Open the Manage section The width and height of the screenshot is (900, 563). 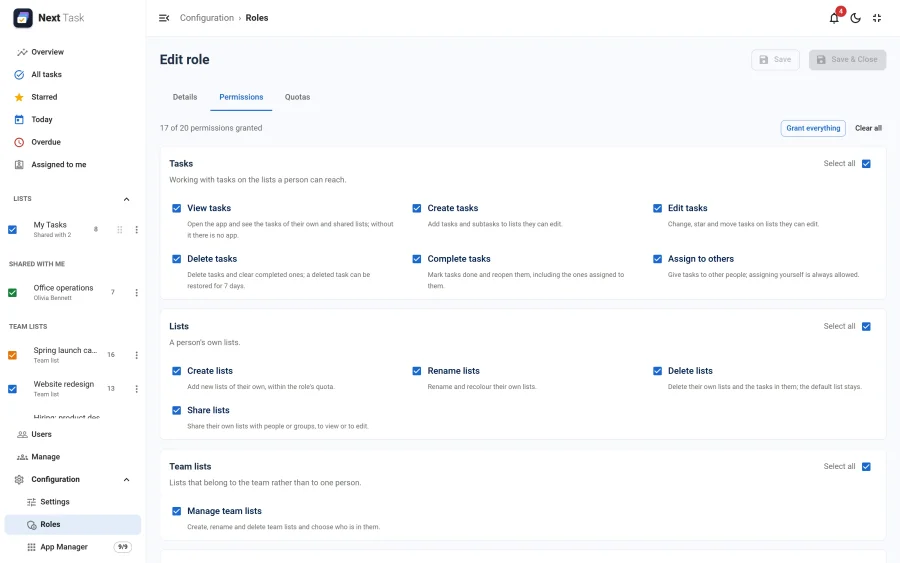pos(73,457)
